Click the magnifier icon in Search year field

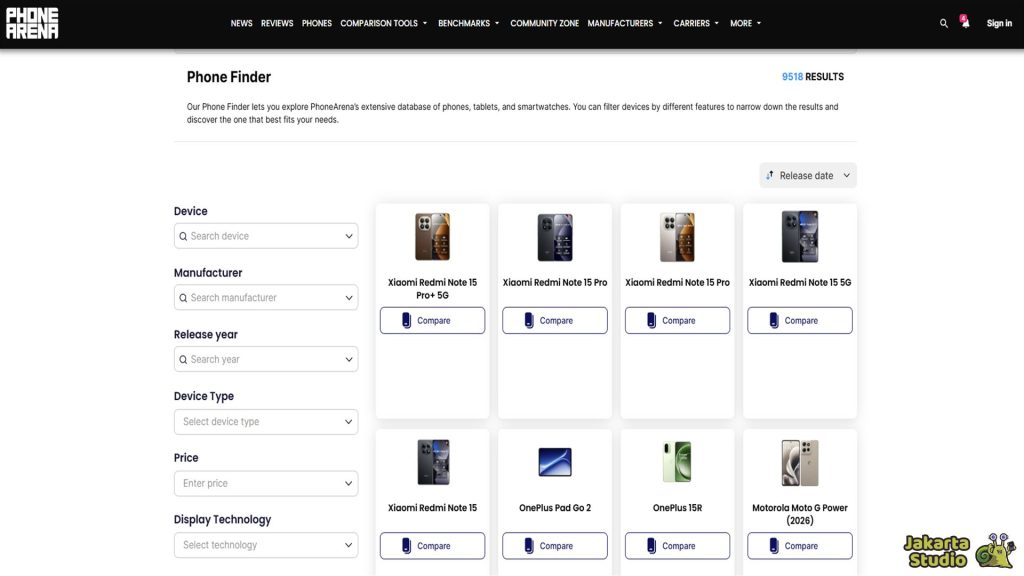tap(183, 360)
